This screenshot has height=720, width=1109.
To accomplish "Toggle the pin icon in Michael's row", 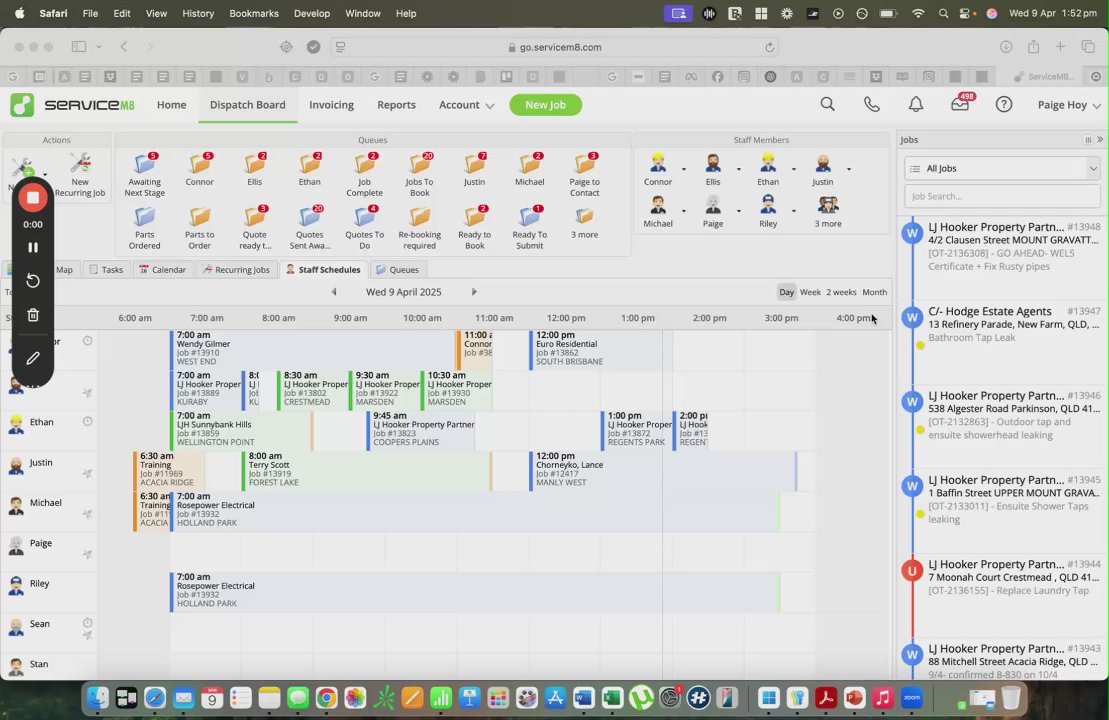I will [x=87, y=514].
